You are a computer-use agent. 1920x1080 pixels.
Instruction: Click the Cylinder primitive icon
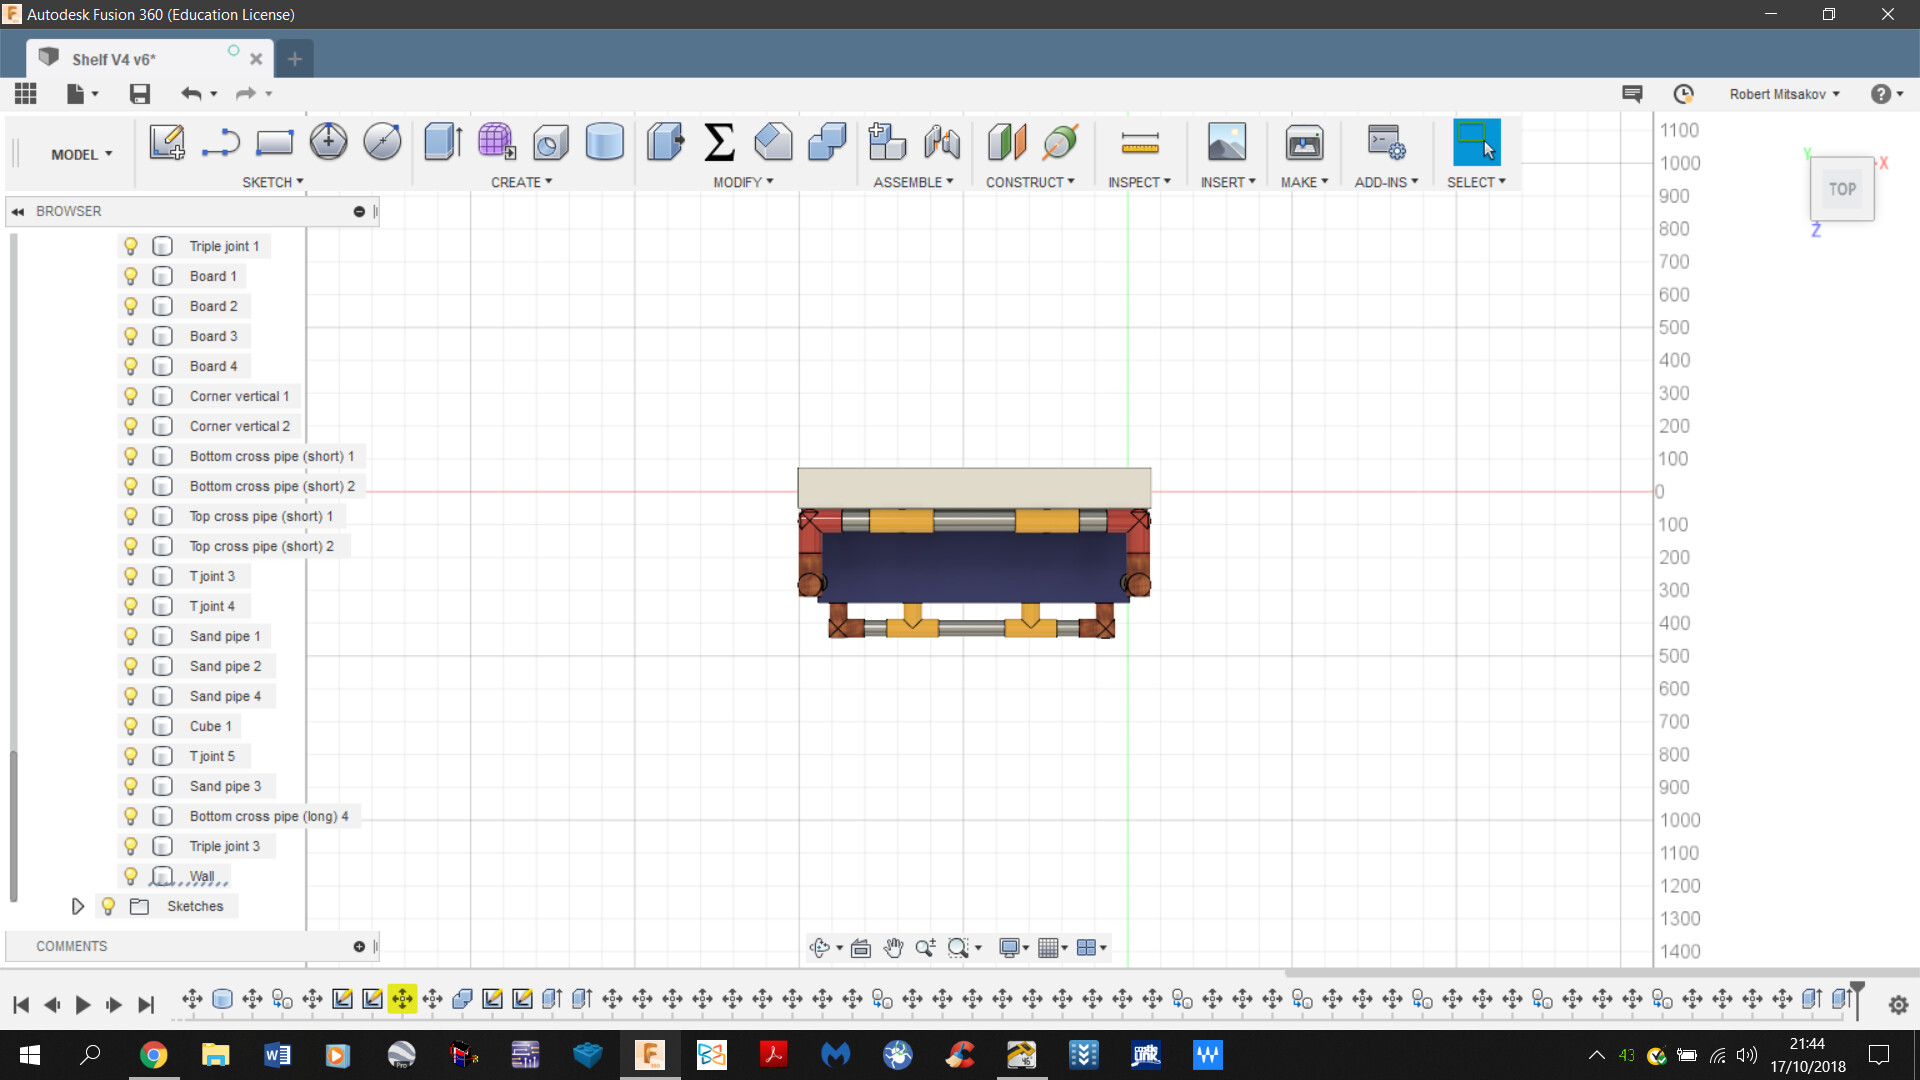(x=604, y=142)
